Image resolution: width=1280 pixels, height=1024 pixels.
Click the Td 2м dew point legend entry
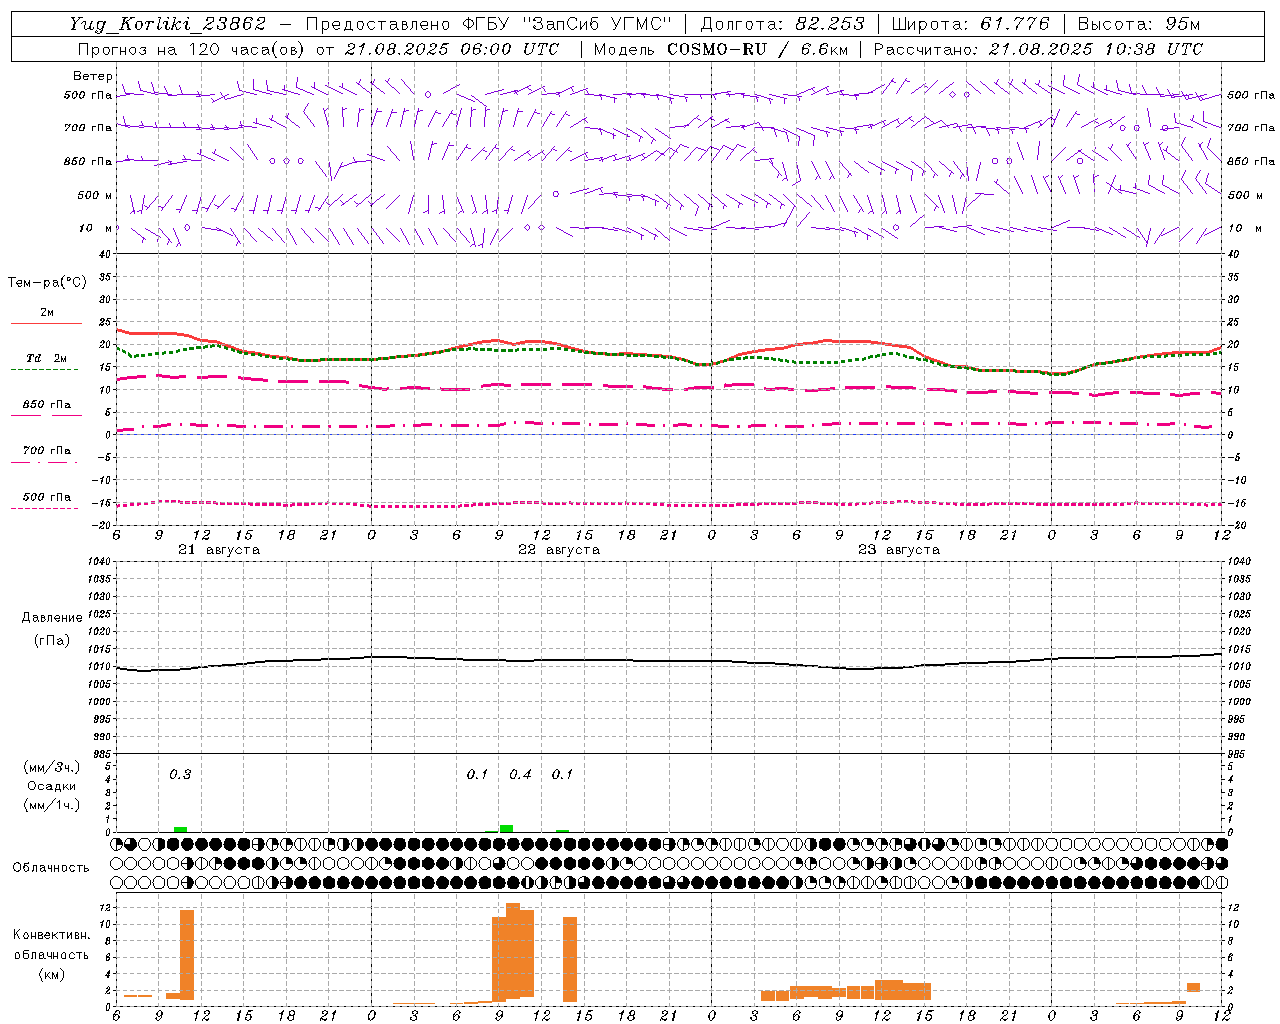coord(46,358)
